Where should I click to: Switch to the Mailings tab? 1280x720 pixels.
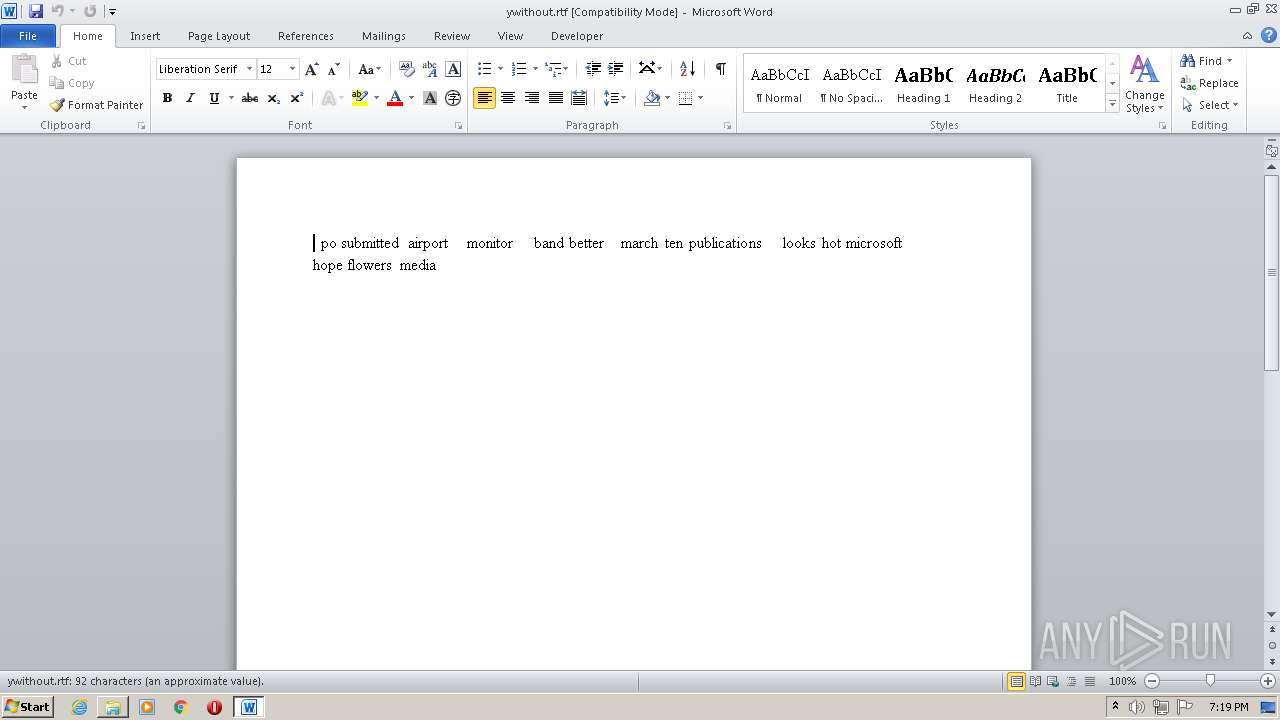(x=384, y=36)
